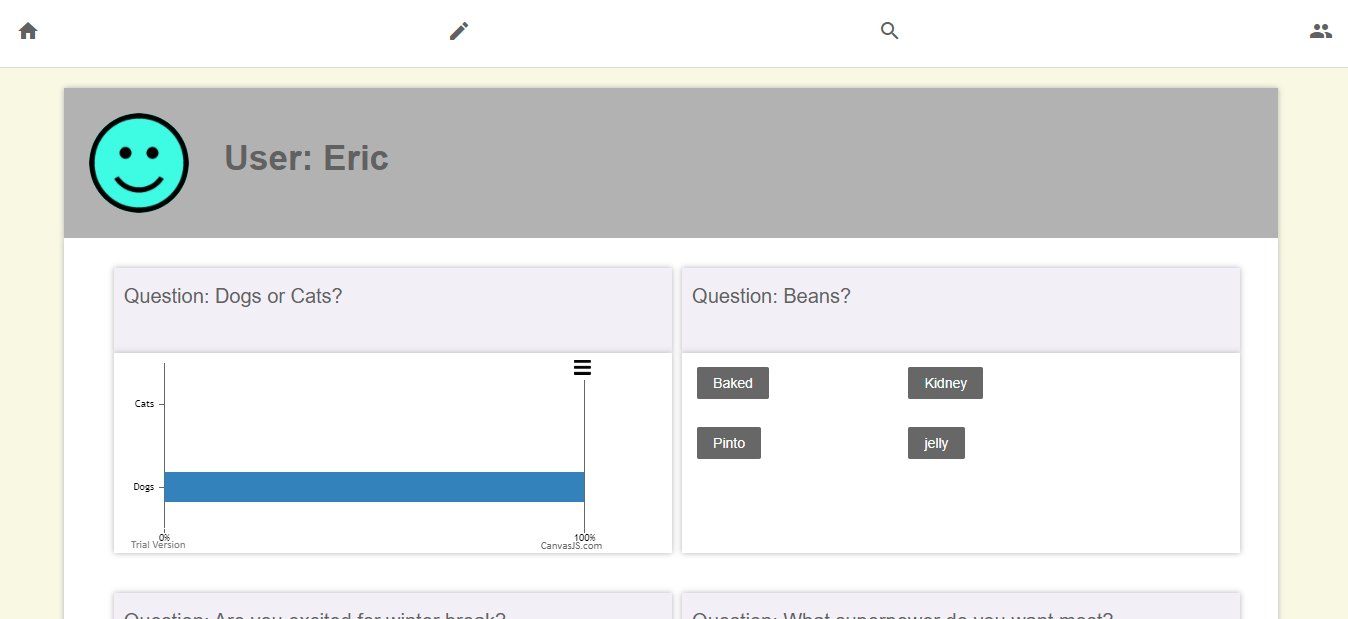Click the search magnifier icon
The width and height of the screenshot is (1348, 619).
click(889, 30)
